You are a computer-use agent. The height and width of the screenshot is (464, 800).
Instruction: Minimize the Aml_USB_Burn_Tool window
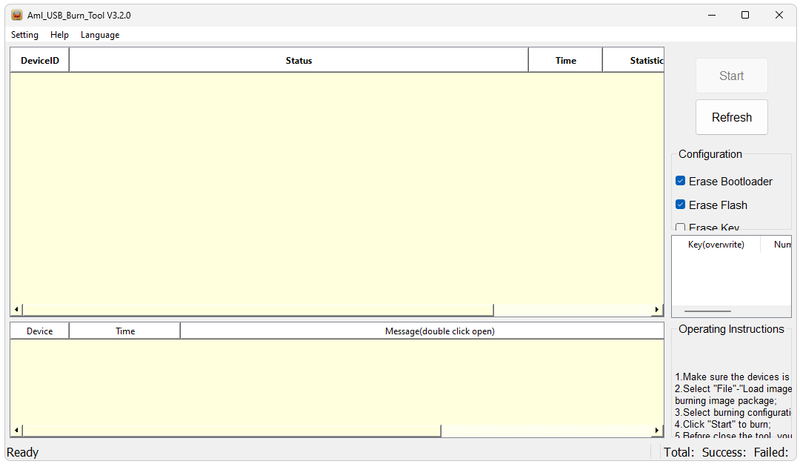712,15
